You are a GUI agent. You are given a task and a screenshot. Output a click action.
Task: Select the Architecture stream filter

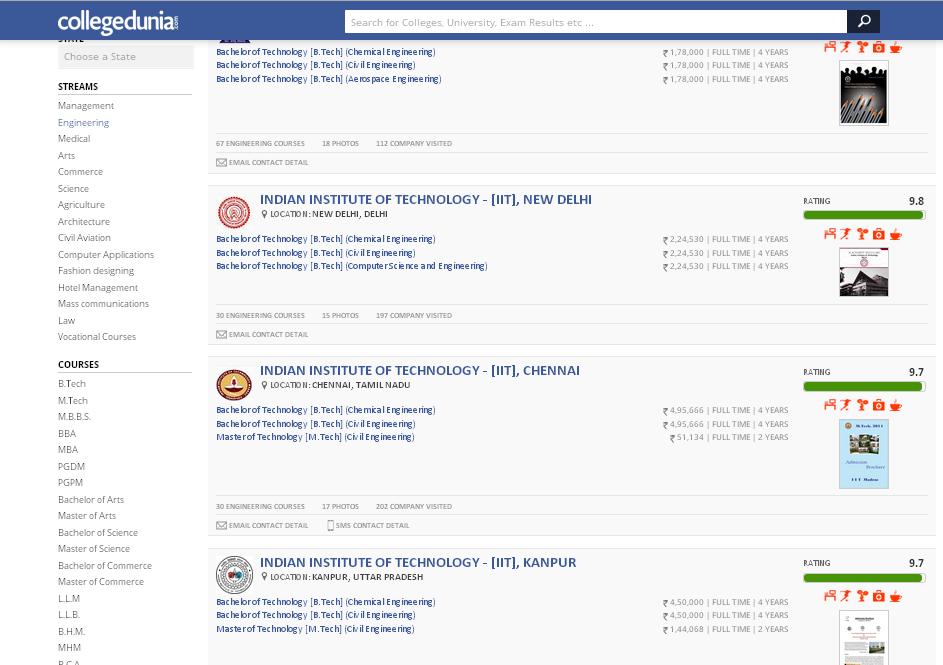84,222
